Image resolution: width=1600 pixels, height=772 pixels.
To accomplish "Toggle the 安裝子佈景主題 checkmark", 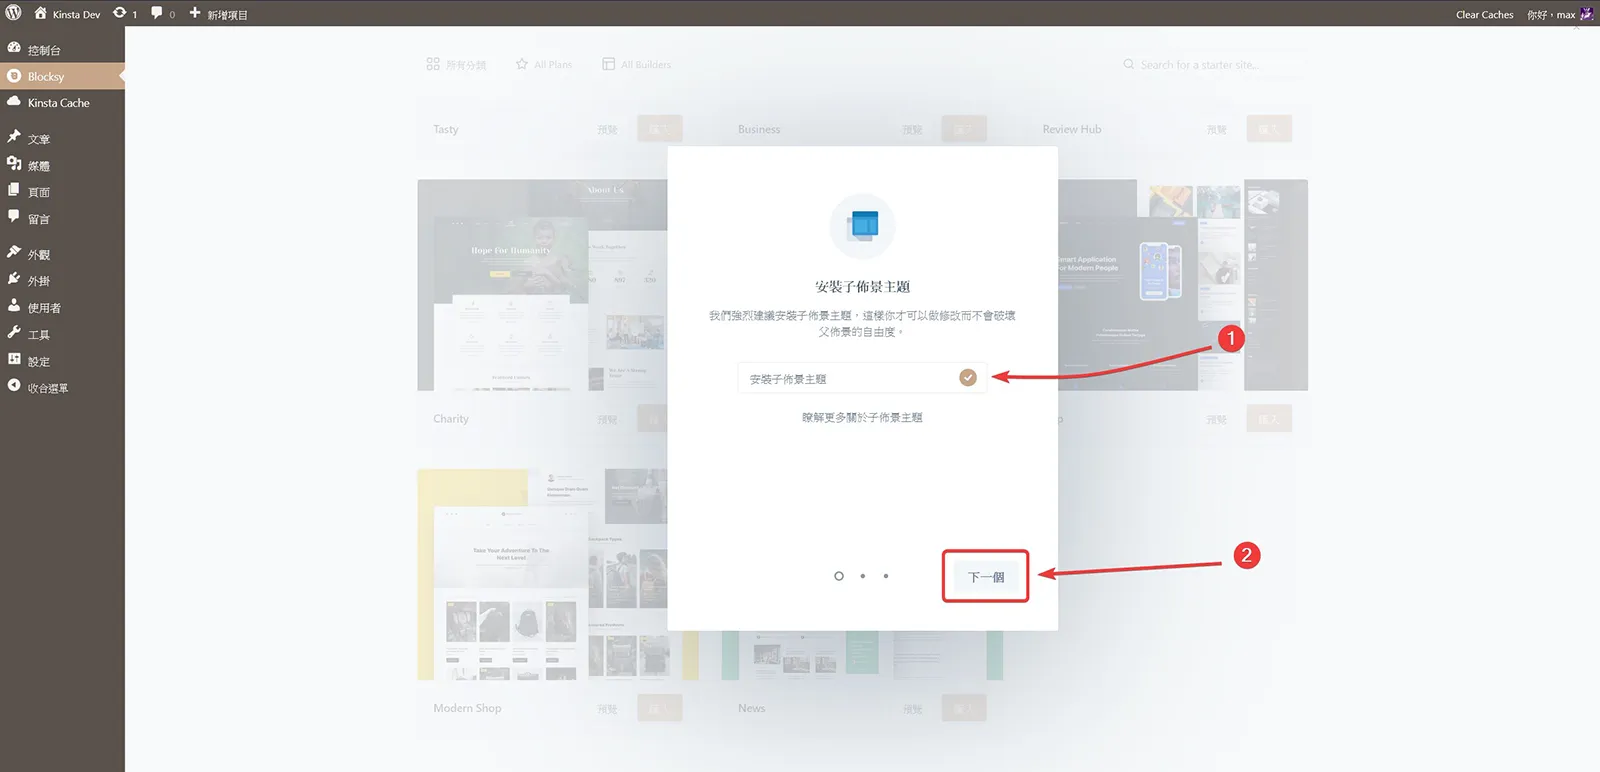I will point(968,378).
